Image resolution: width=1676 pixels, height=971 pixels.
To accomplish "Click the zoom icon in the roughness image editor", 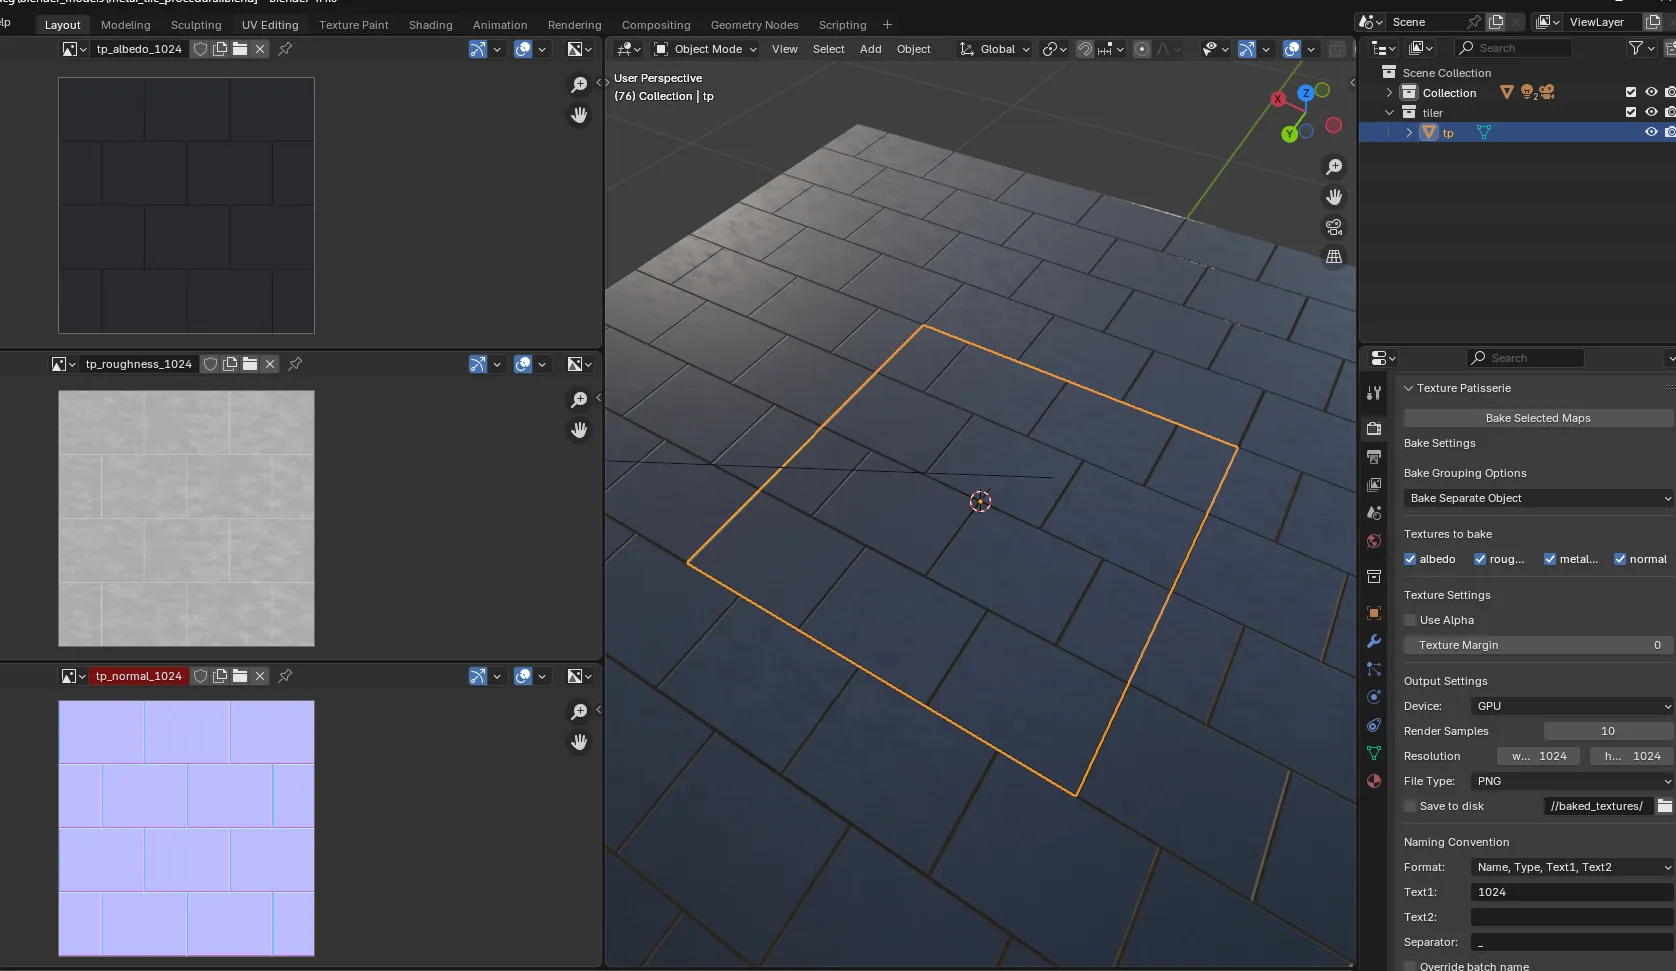I will (579, 400).
